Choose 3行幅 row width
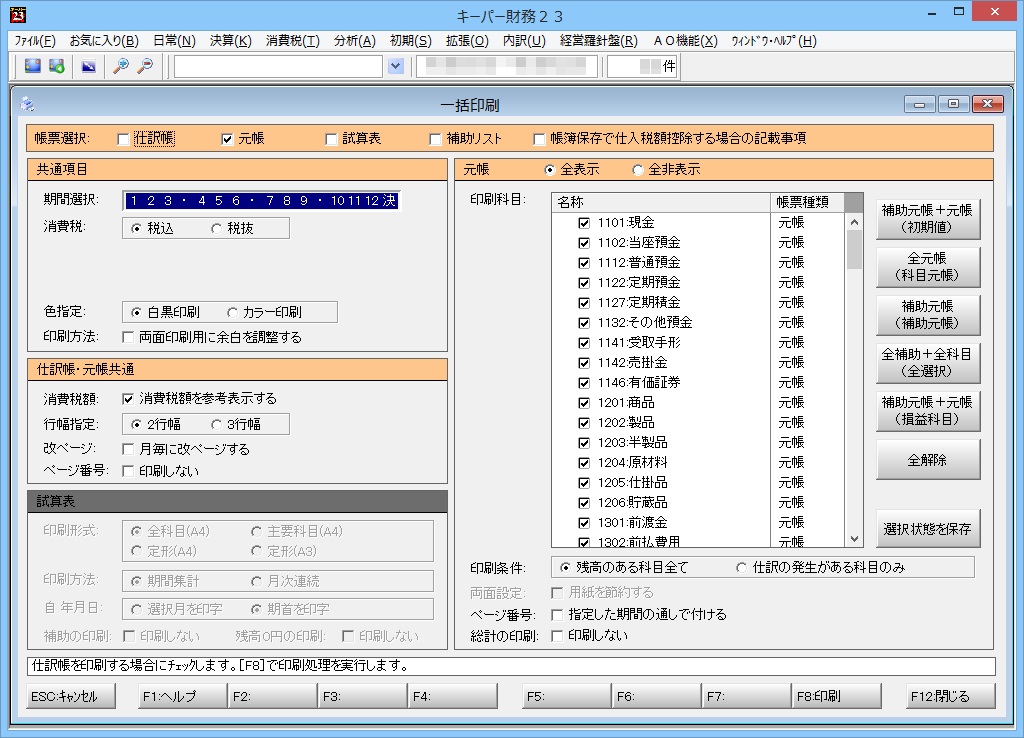 tap(216, 425)
